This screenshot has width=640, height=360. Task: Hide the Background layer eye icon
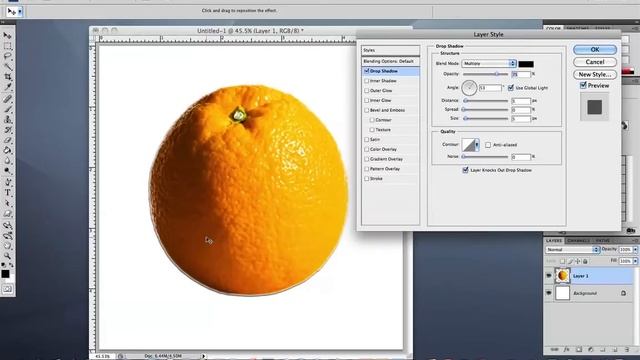click(x=549, y=293)
